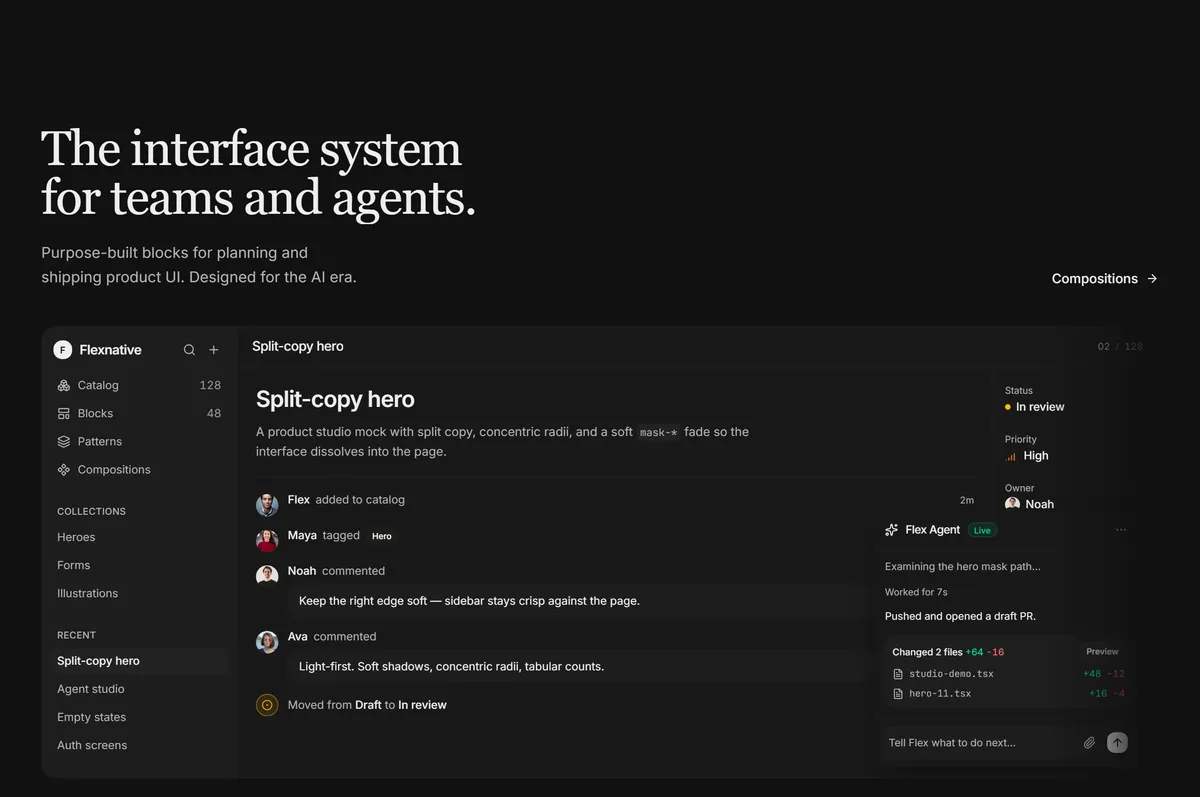The height and width of the screenshot is (797, 1200).
Task: Click the Live status badge
Action: click(982, 530)
